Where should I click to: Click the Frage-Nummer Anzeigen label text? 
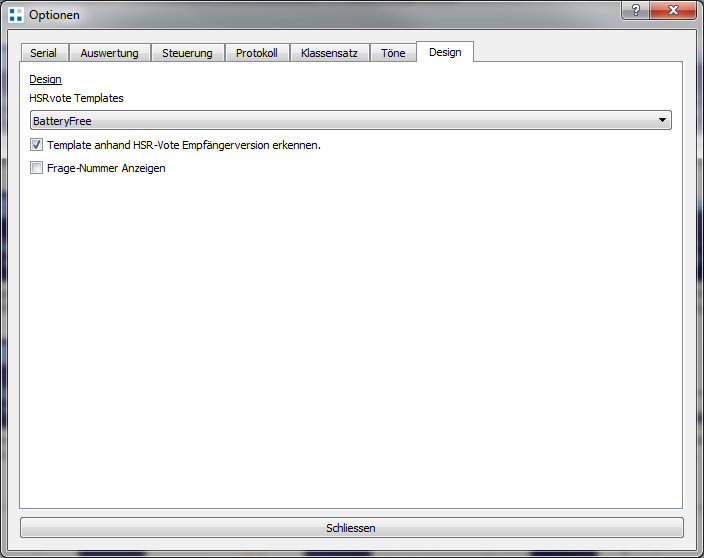pos(106,168)
